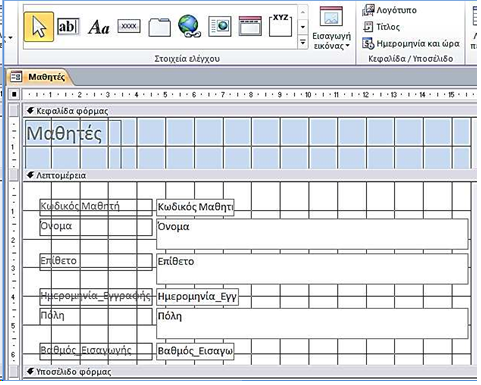481x385 pixels.
Task: Select the Επίθετο label
Action: coord(96,262)
